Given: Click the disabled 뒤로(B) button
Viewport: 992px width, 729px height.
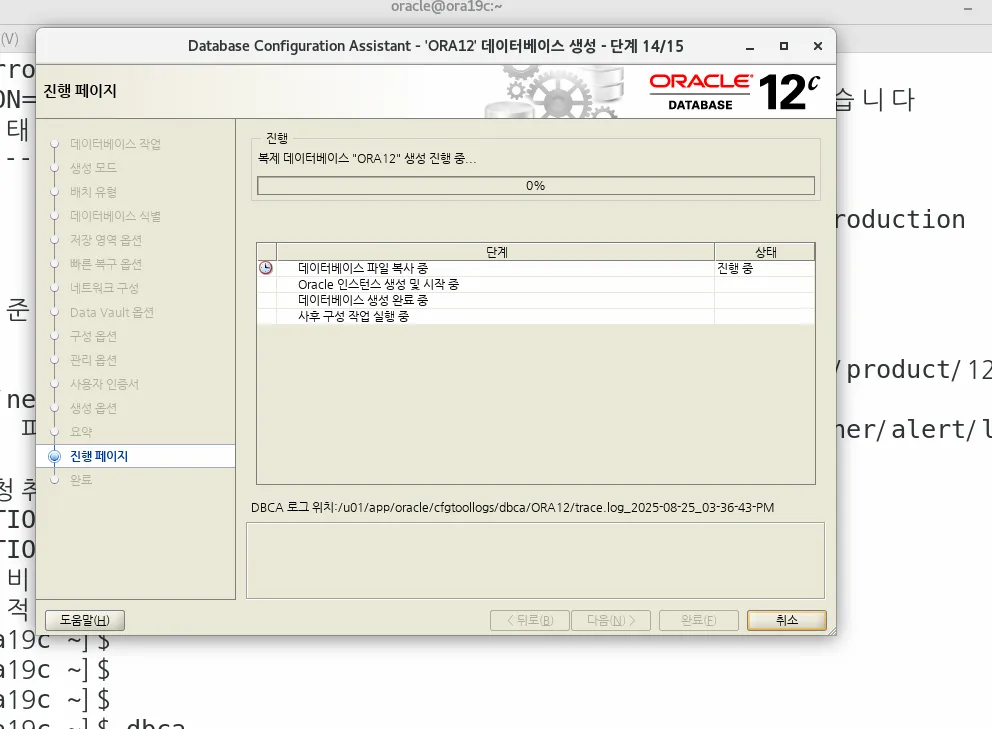Looking at the screenshot, I should (x=530, y=620).
